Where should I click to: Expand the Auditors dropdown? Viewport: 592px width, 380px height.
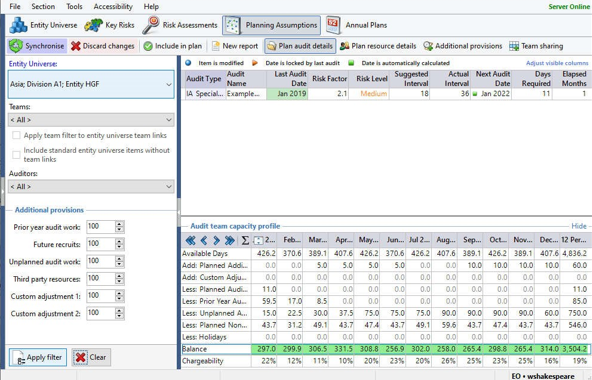[x=169, y=187]
